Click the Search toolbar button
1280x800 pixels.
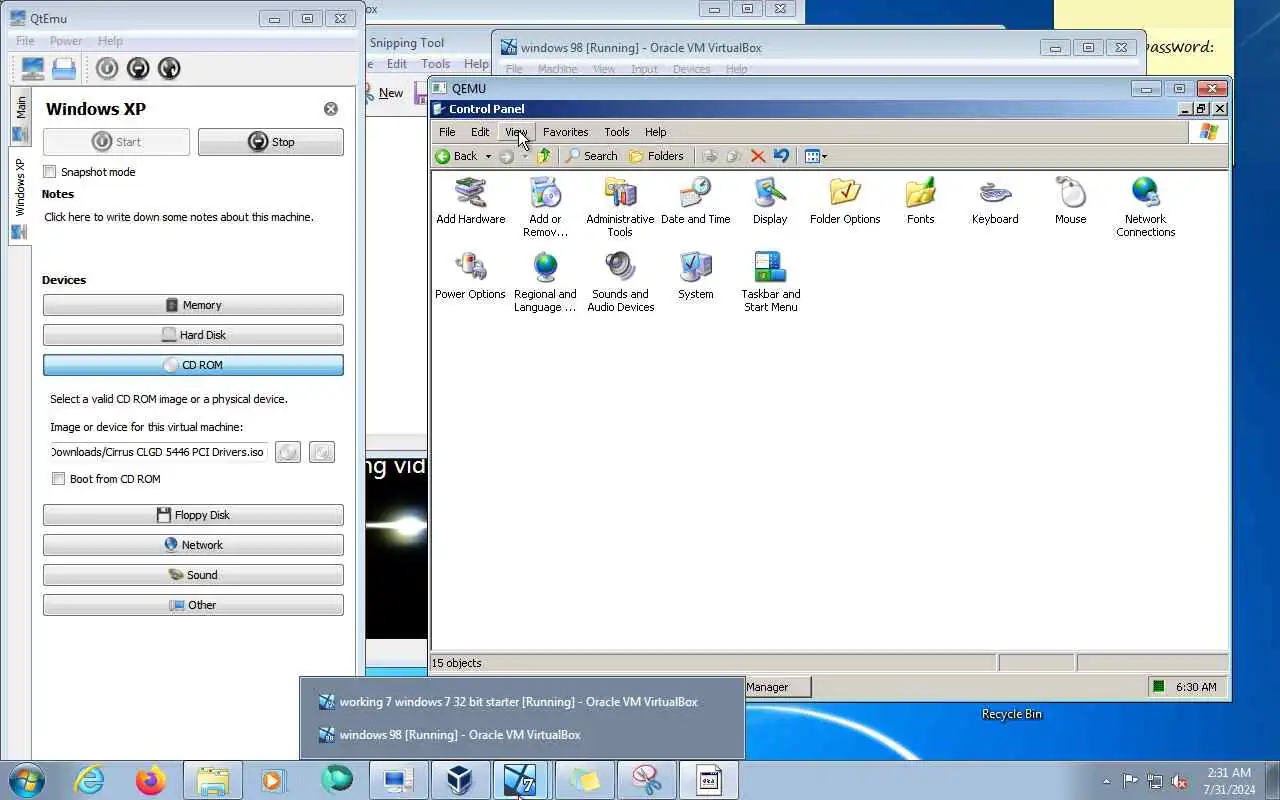coord(592,156)
